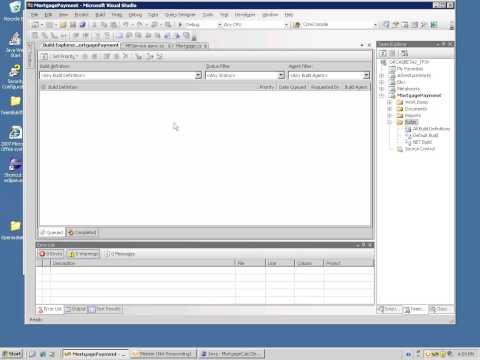Sort Error List by File column
This screenshot has height=360, width=480.
250,263
